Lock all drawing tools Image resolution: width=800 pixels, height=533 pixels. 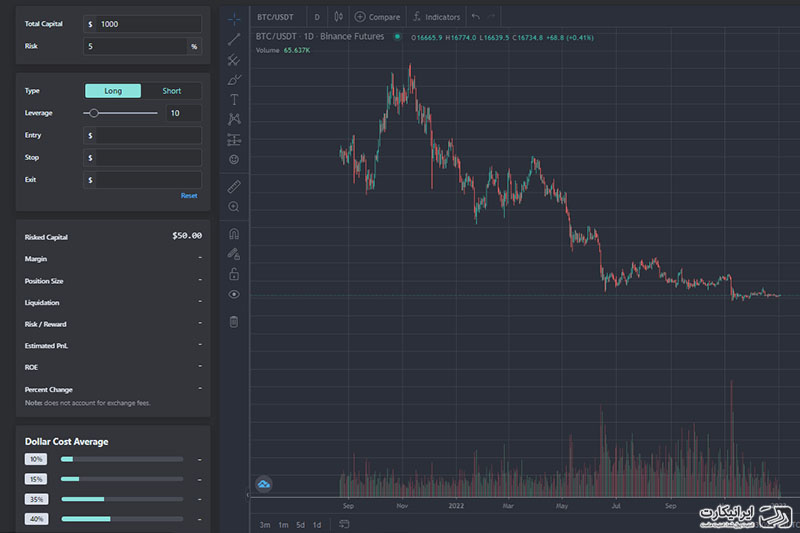[234, 274]
